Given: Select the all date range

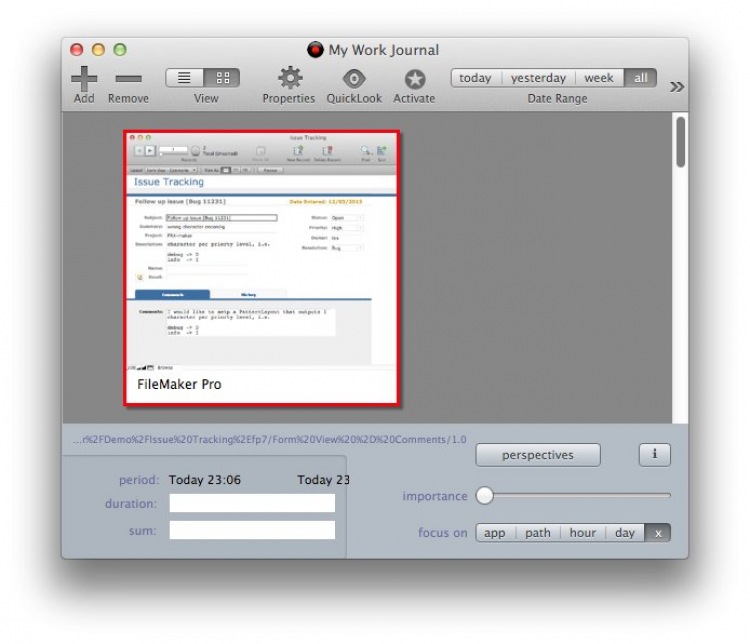Looking at the screenshot, I should pos(640,78).
